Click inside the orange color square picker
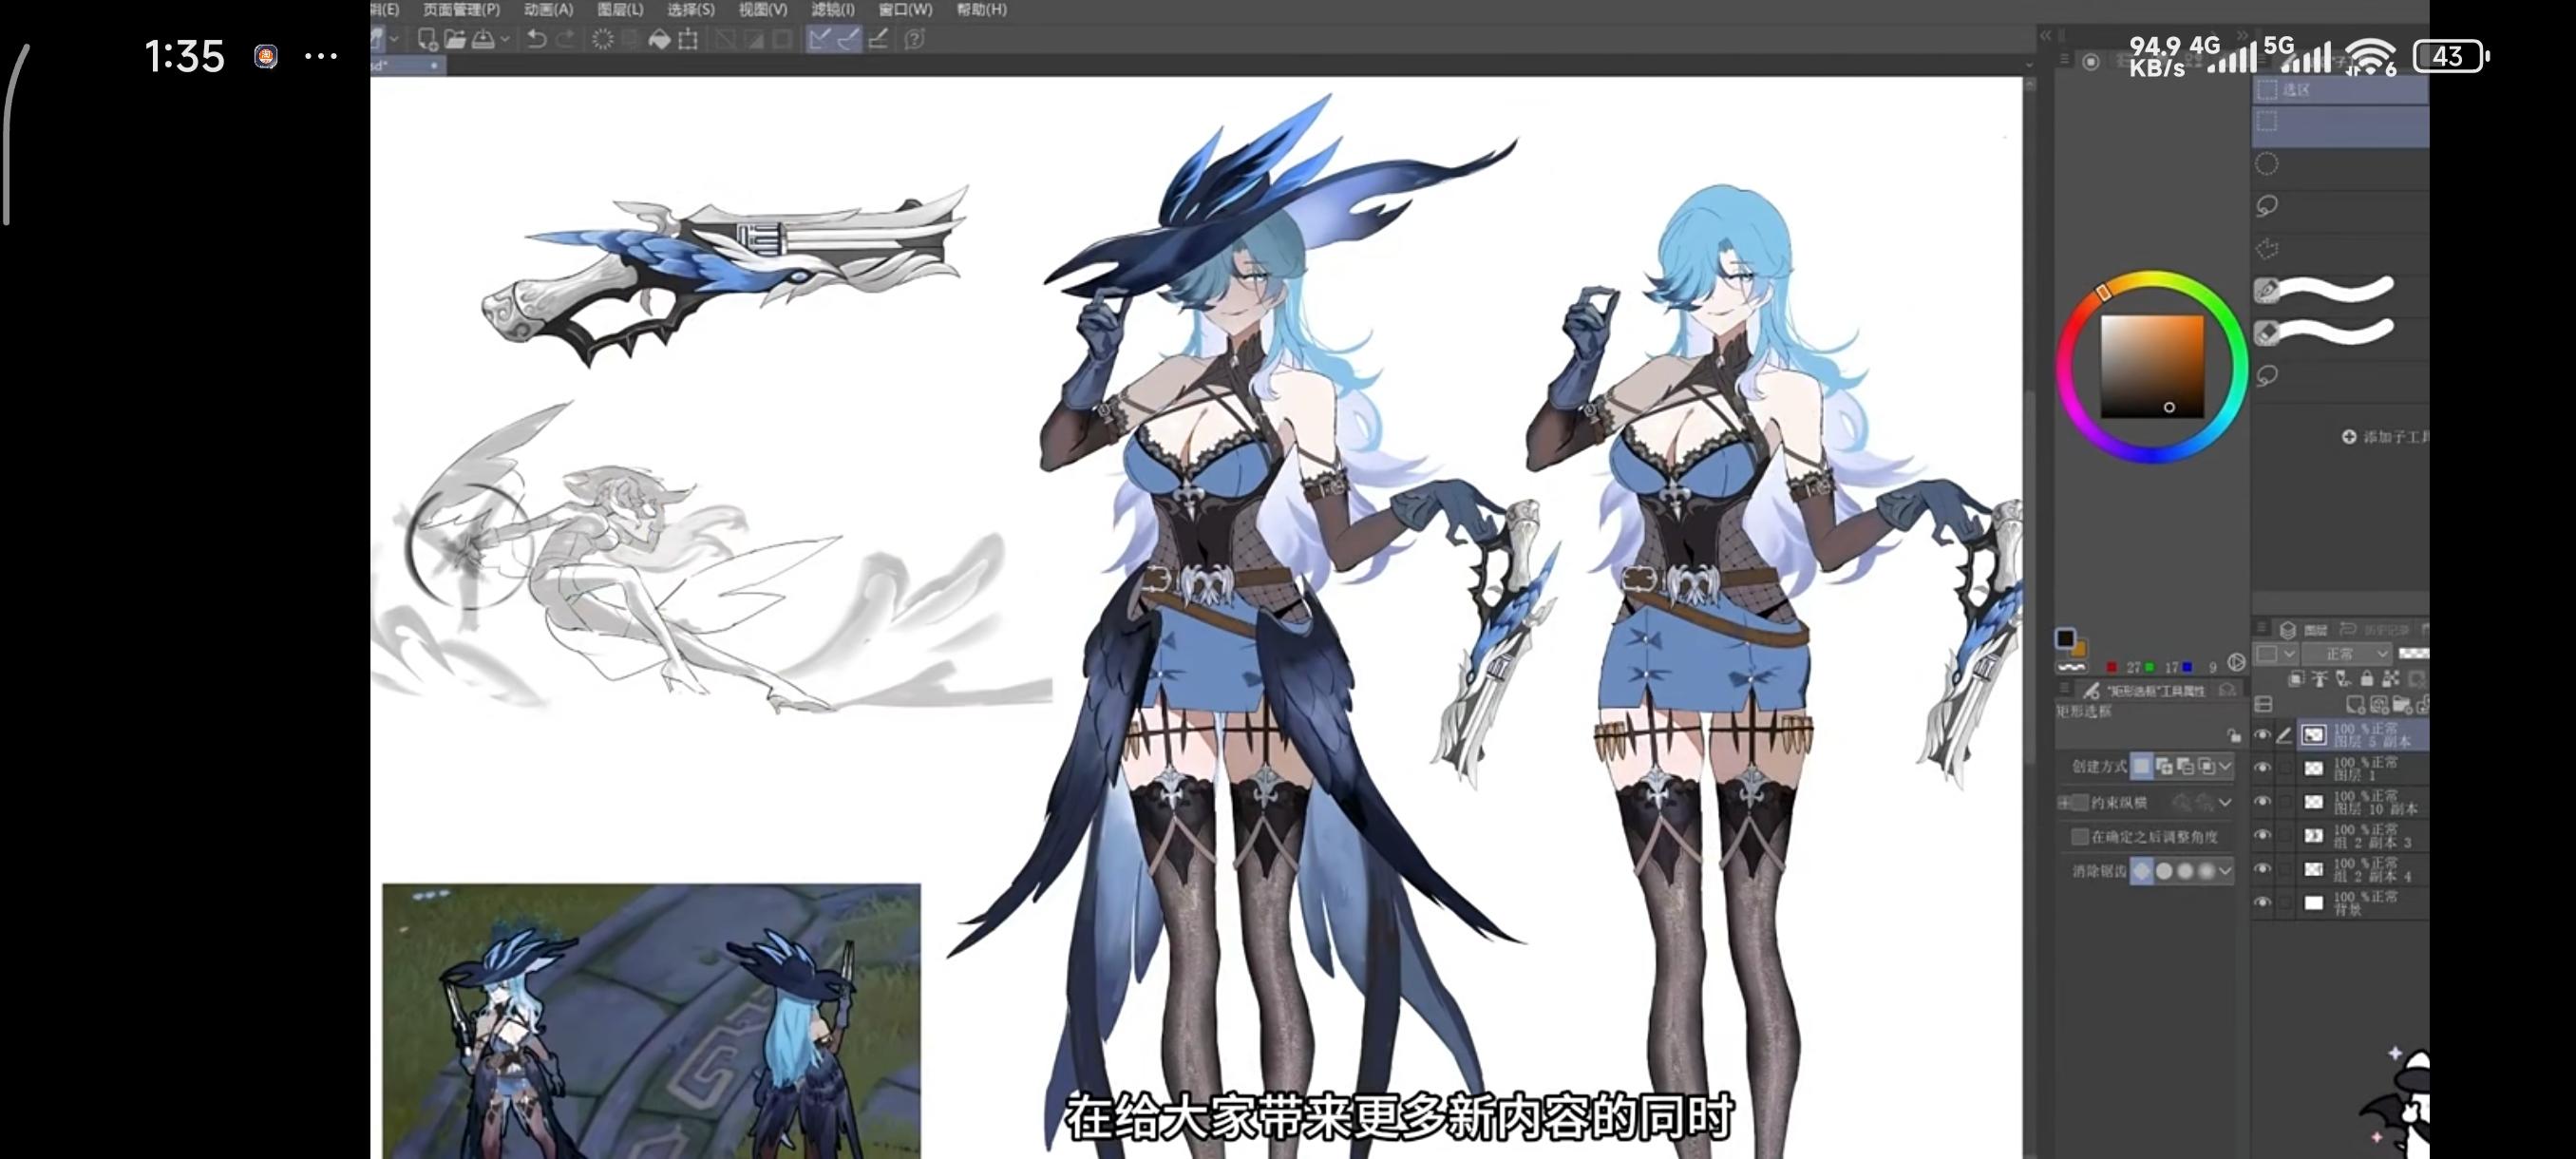Screen dimensions: 2576x1159 [x=2151, y=366]
